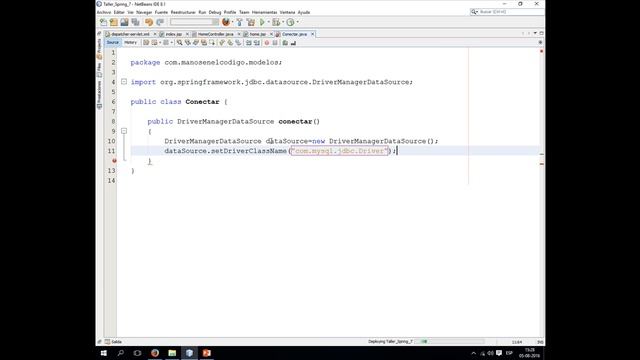Click the red error marker on line 12

114,161
